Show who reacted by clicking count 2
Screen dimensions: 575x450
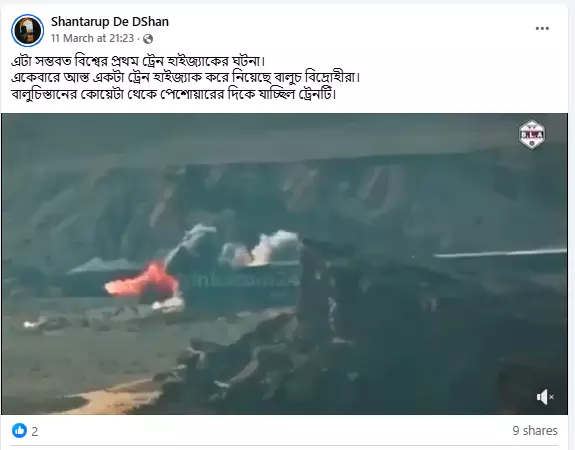(x=34, y=431)
